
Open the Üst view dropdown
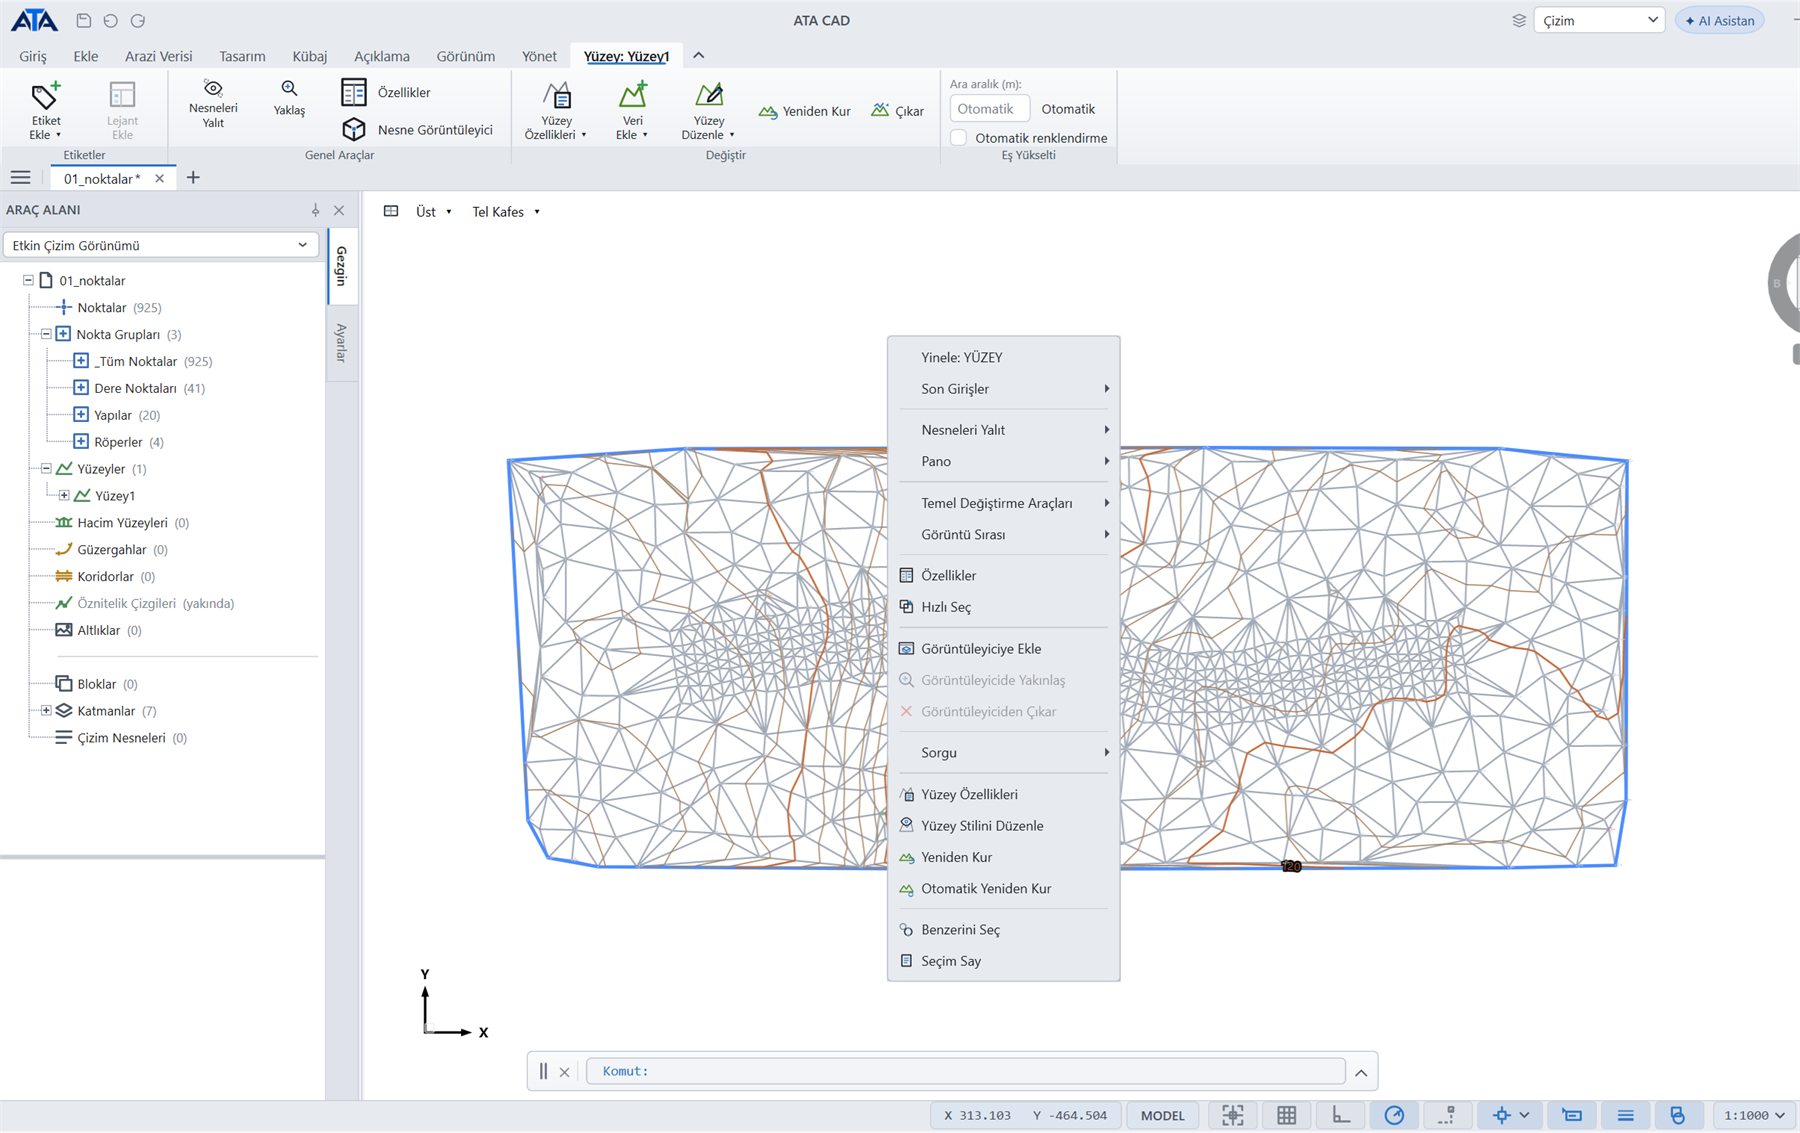(434, 211)
